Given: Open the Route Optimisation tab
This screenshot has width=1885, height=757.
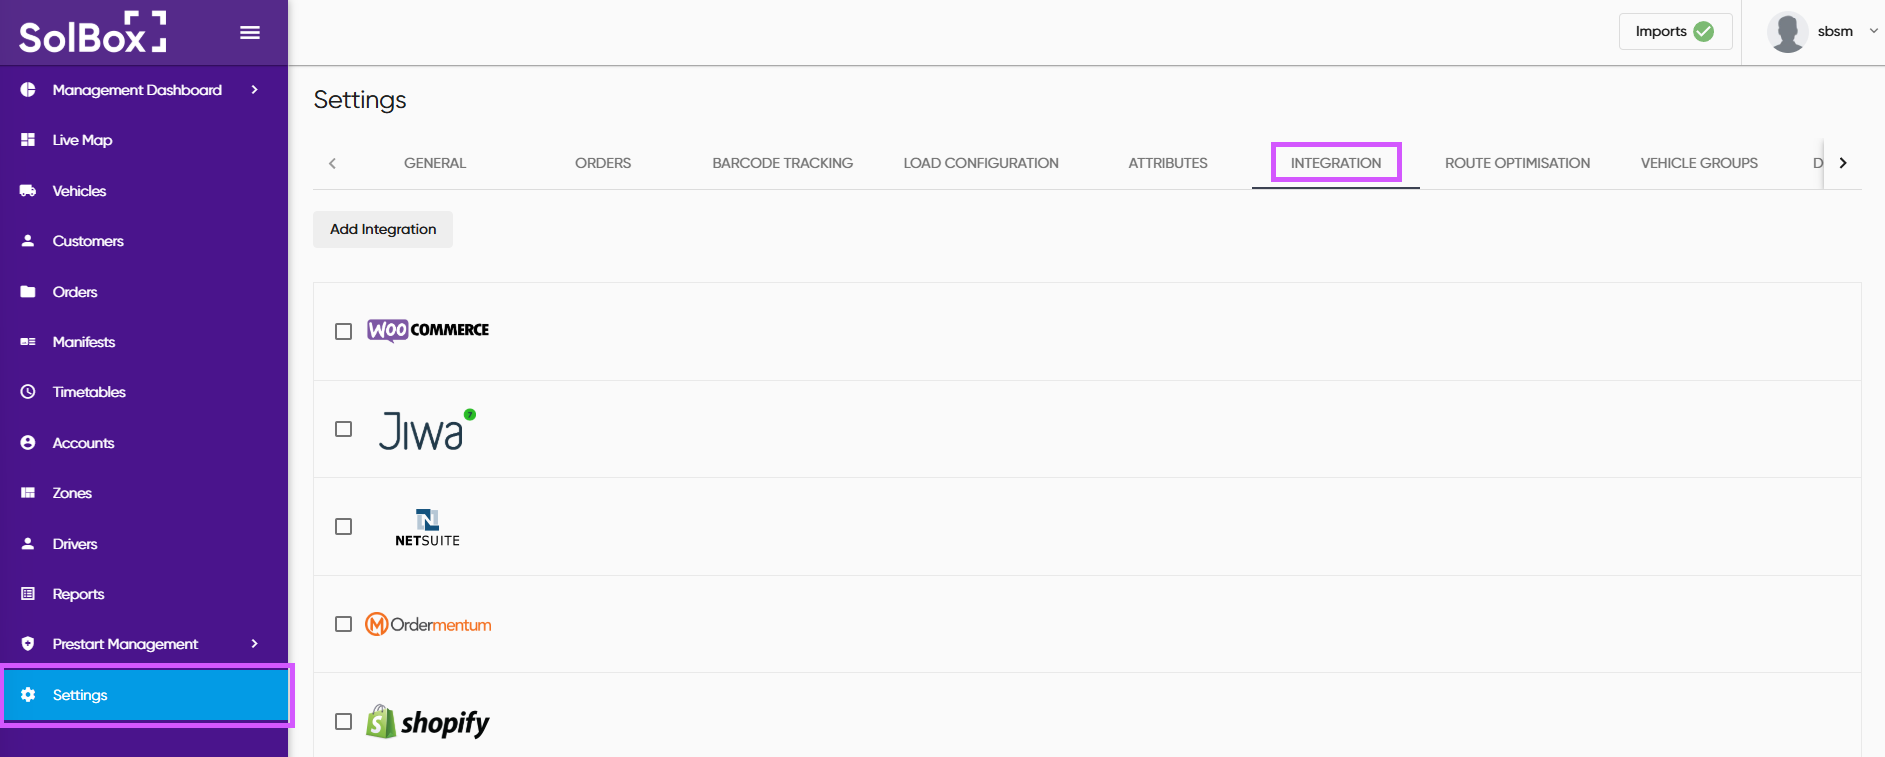Looking at the screenshot, I should [1518, 163].
